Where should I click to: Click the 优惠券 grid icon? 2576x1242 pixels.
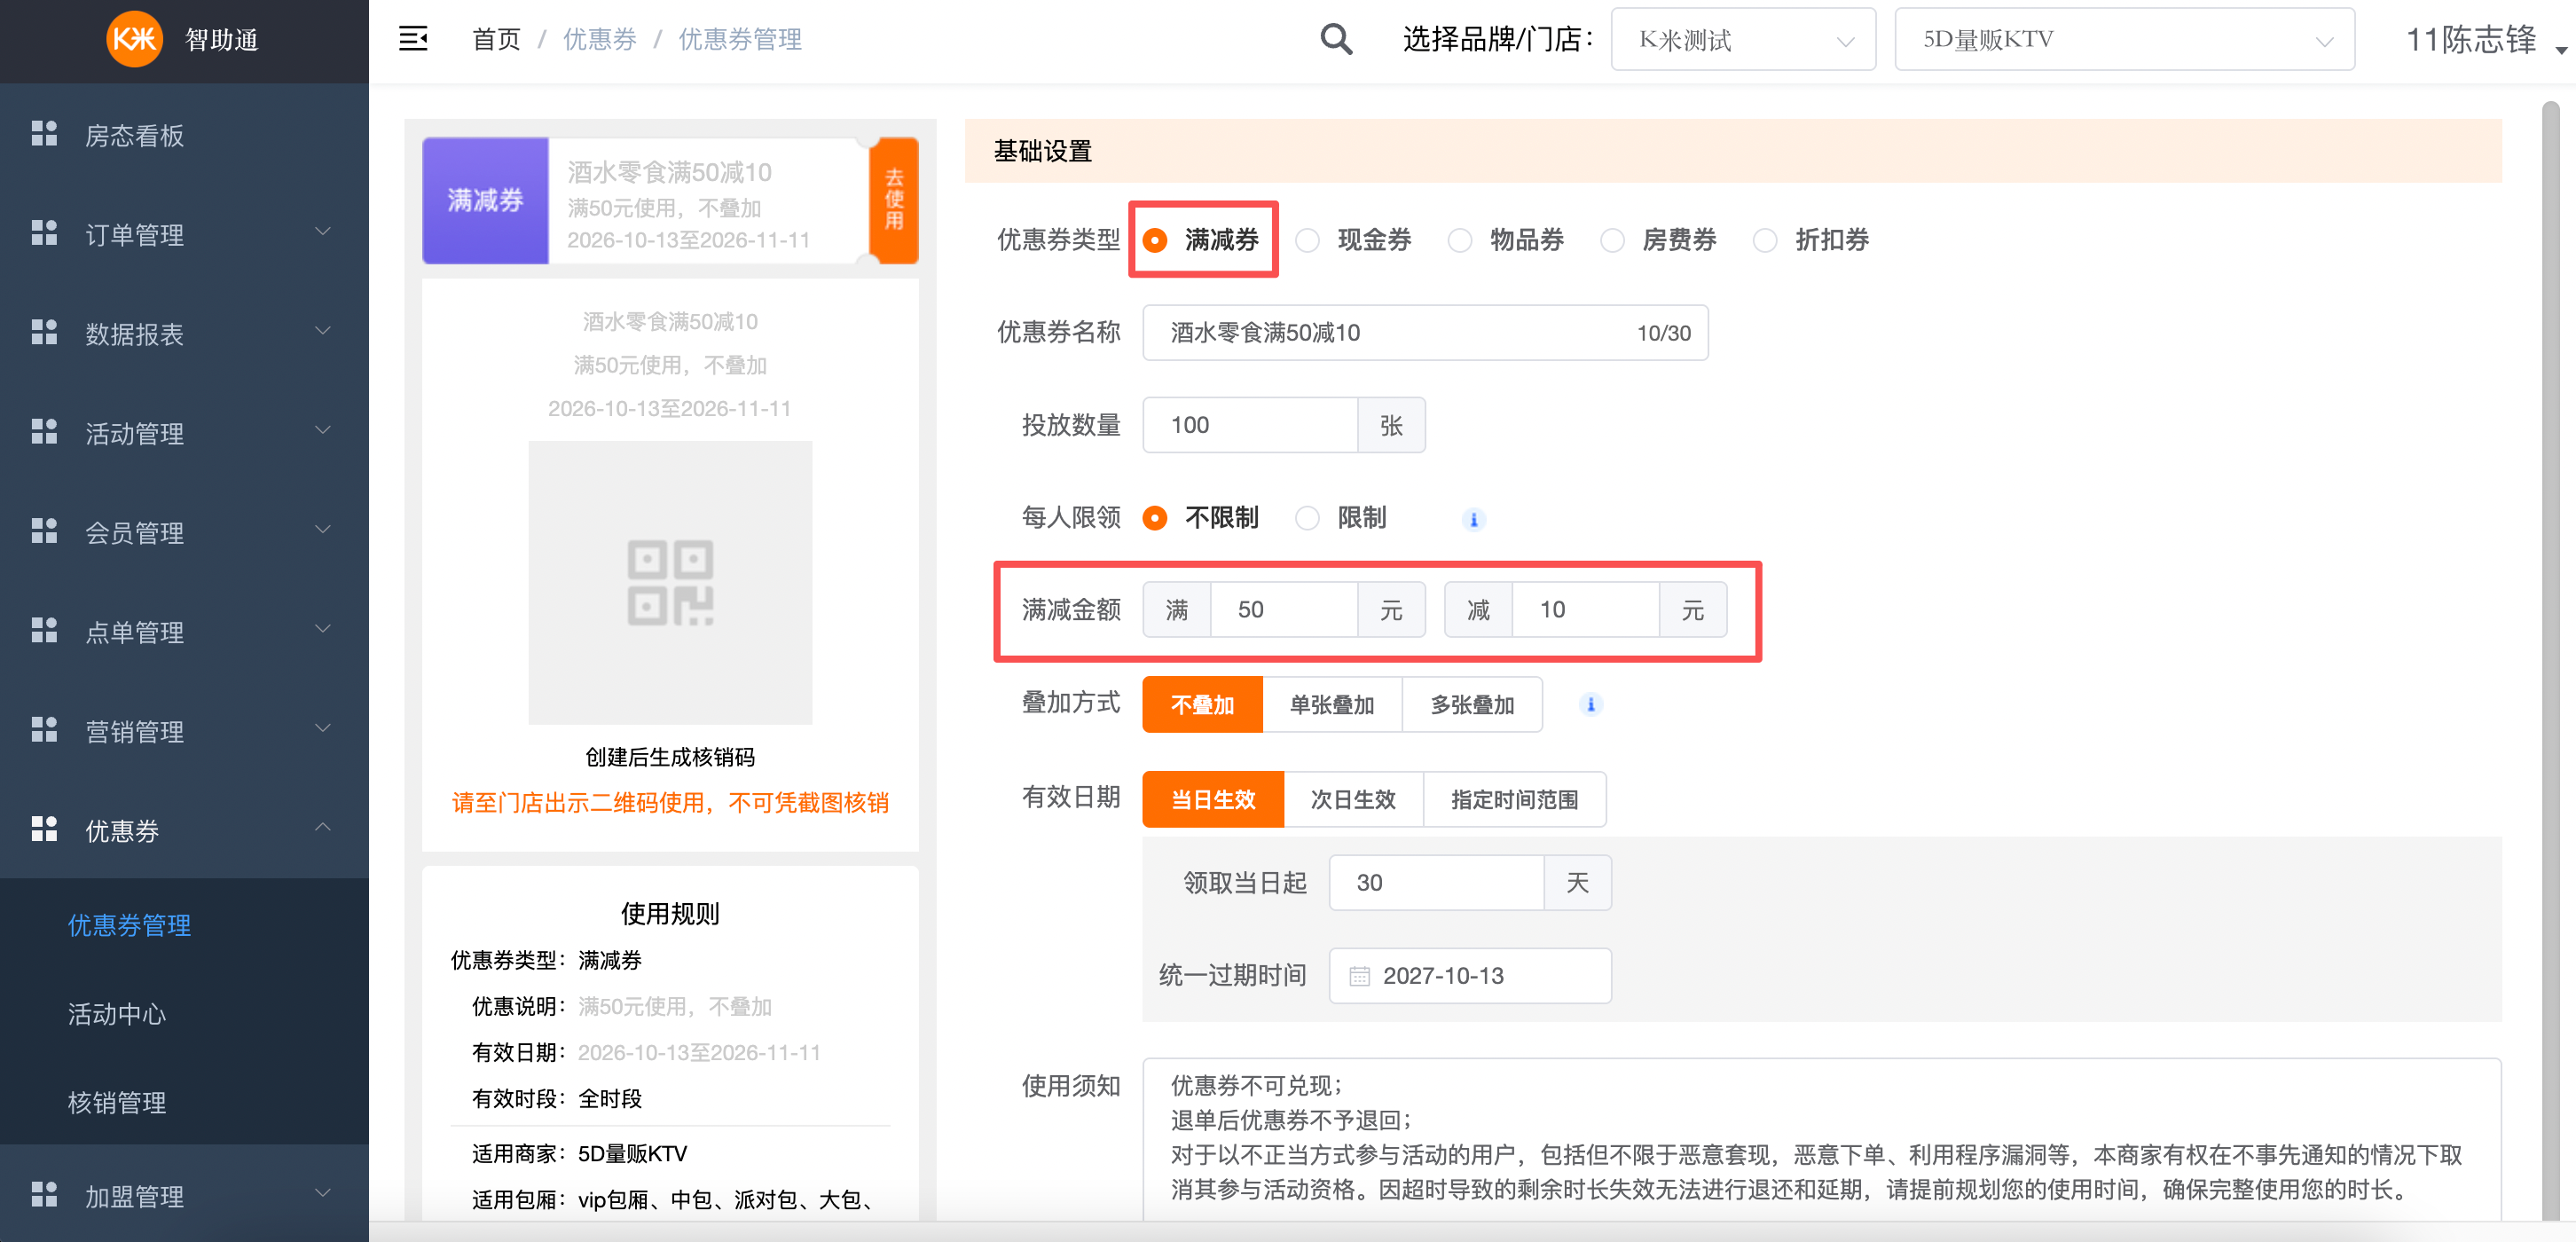click(x=44, y=829)
